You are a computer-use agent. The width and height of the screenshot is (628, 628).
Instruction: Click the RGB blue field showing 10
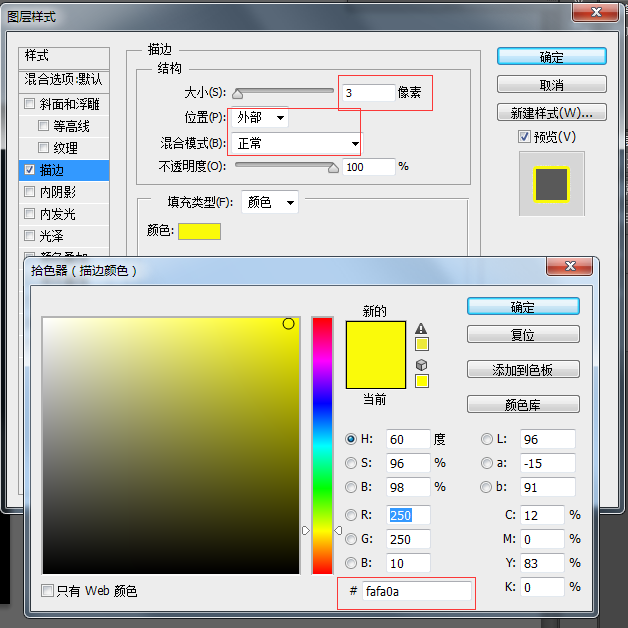click(x=408, y=563)
